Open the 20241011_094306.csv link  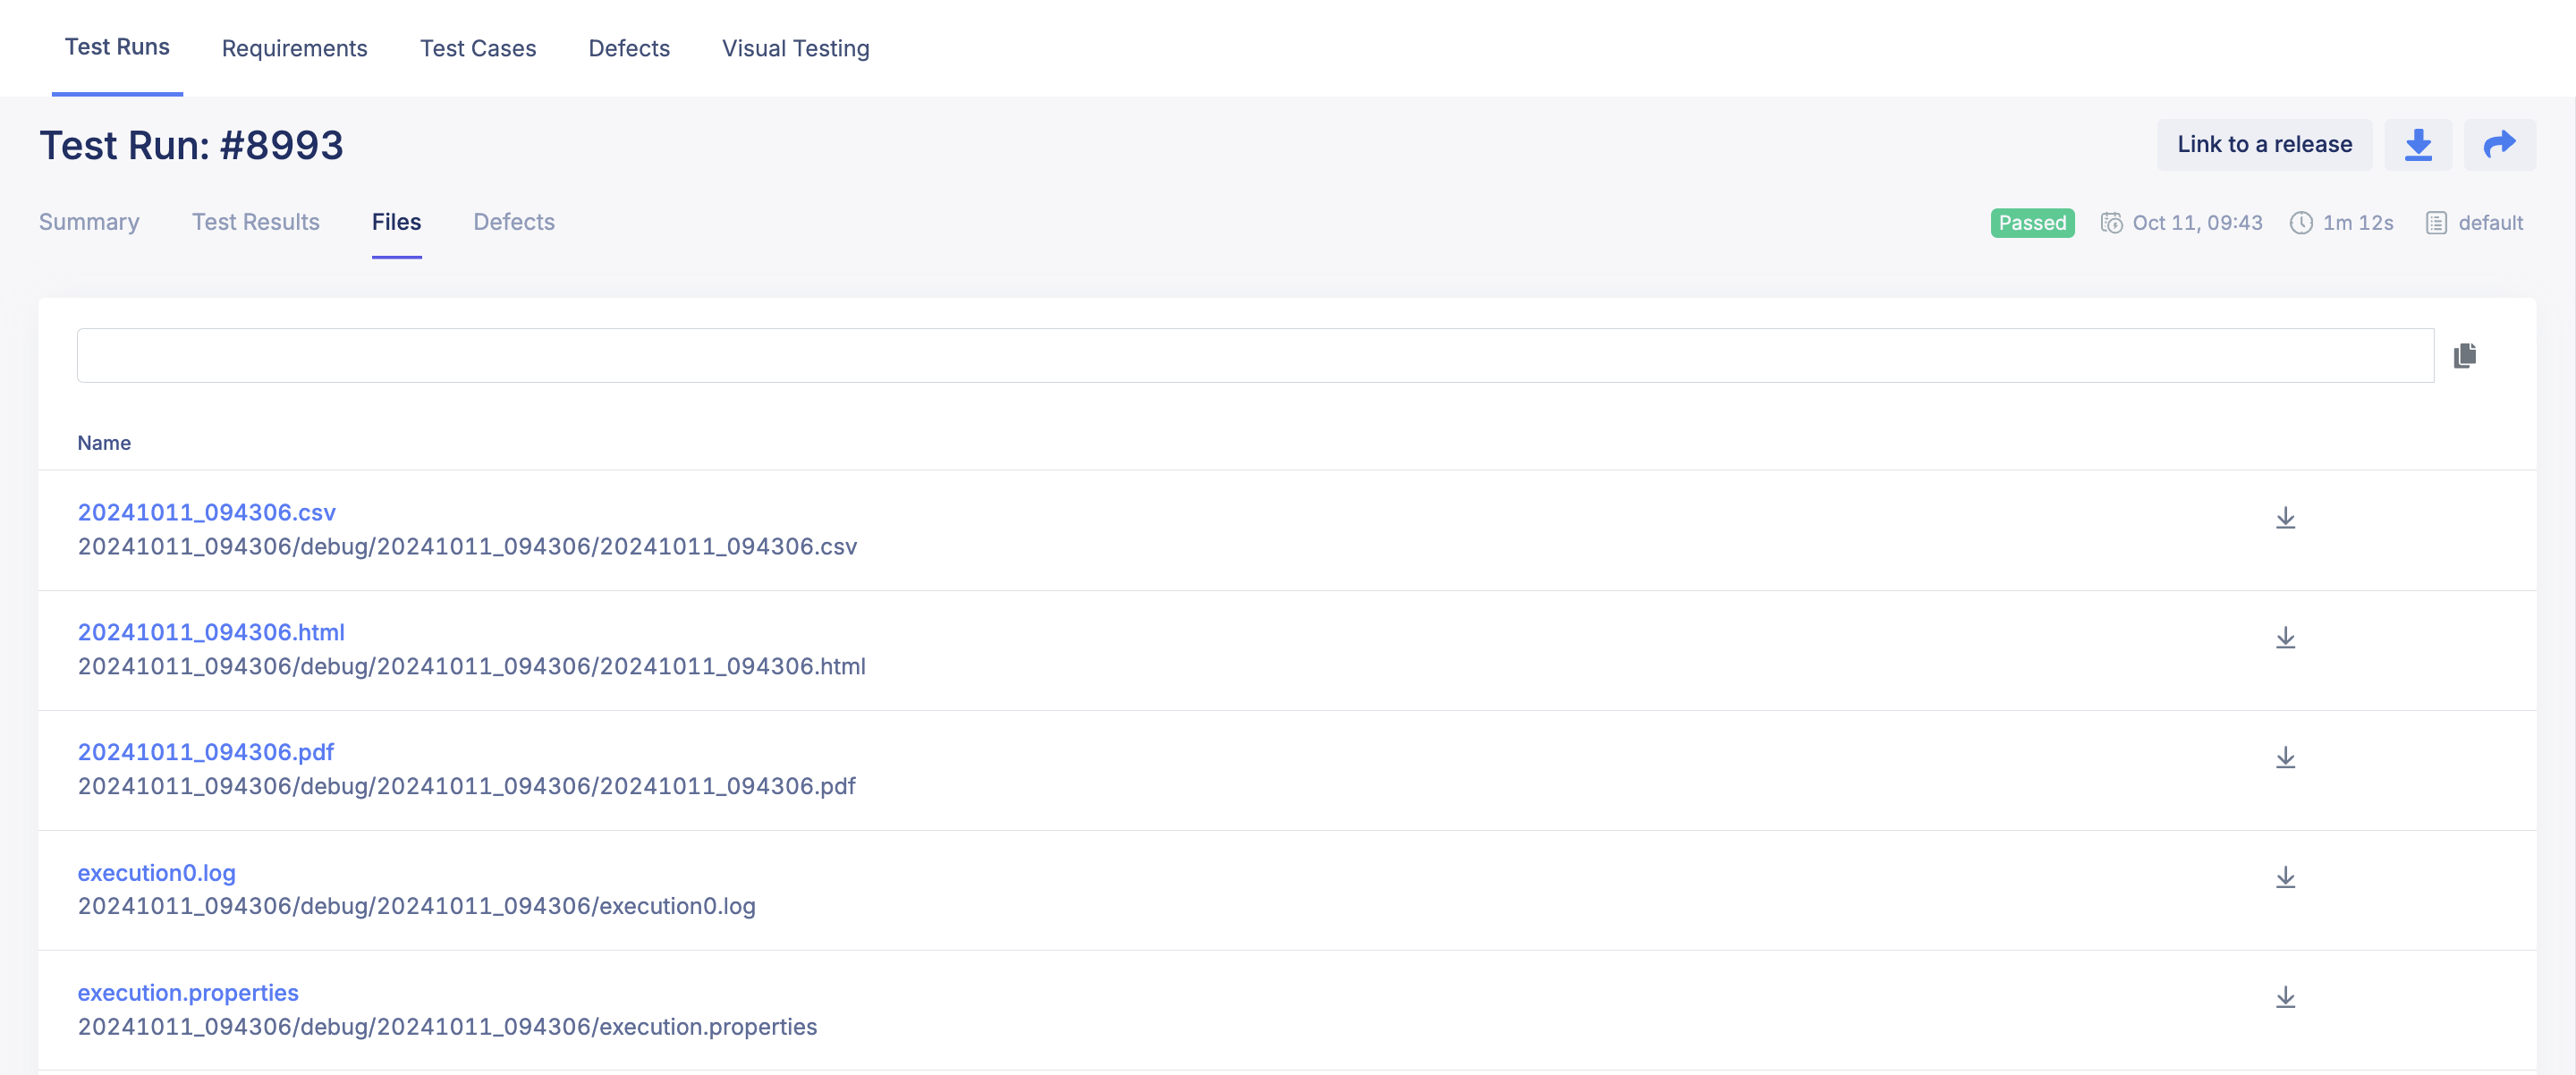pyautogui.click(x=207, y=512)
